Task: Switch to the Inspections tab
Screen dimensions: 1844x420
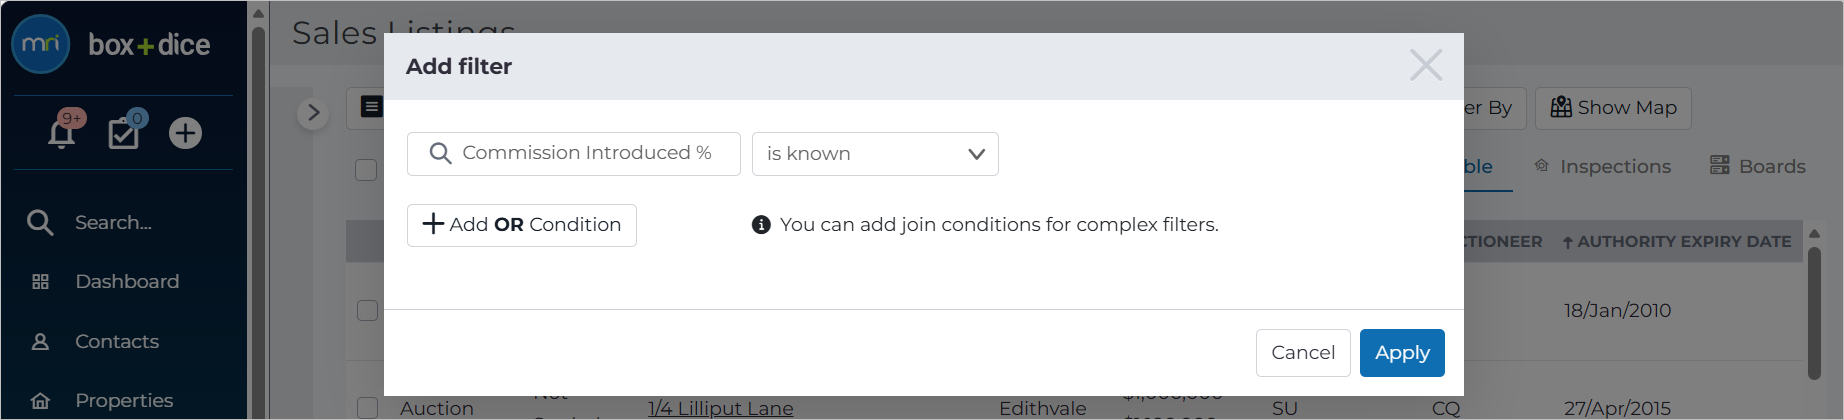Action: click(x=1602, y=166)
